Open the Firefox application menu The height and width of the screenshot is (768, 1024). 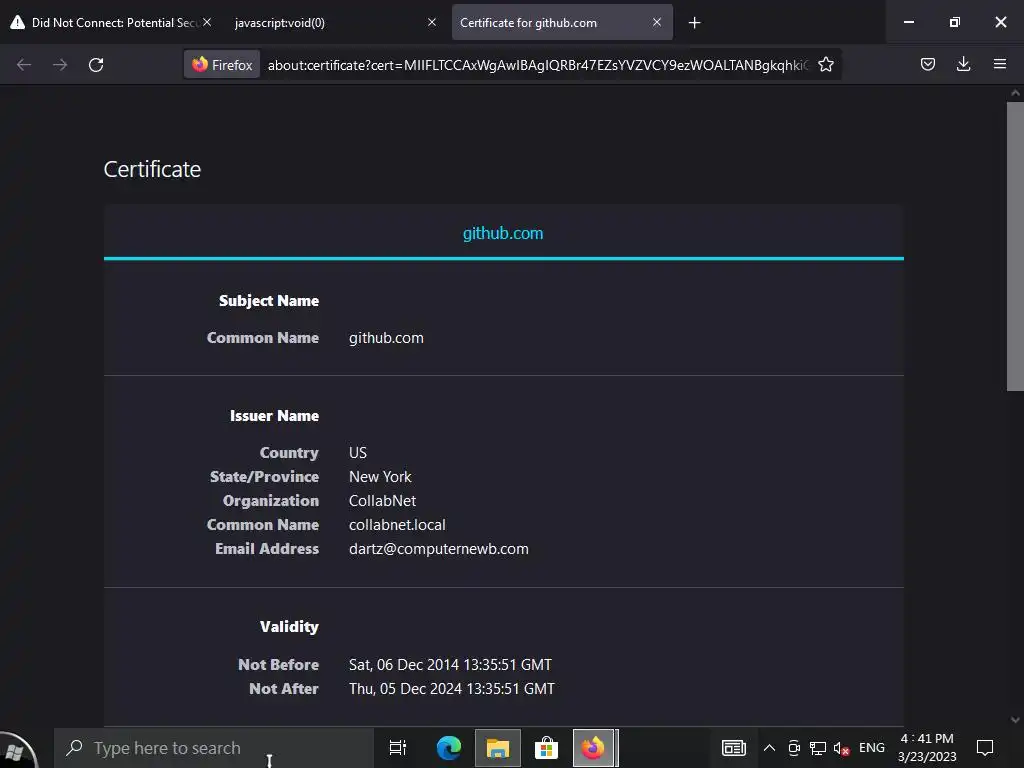999,65
